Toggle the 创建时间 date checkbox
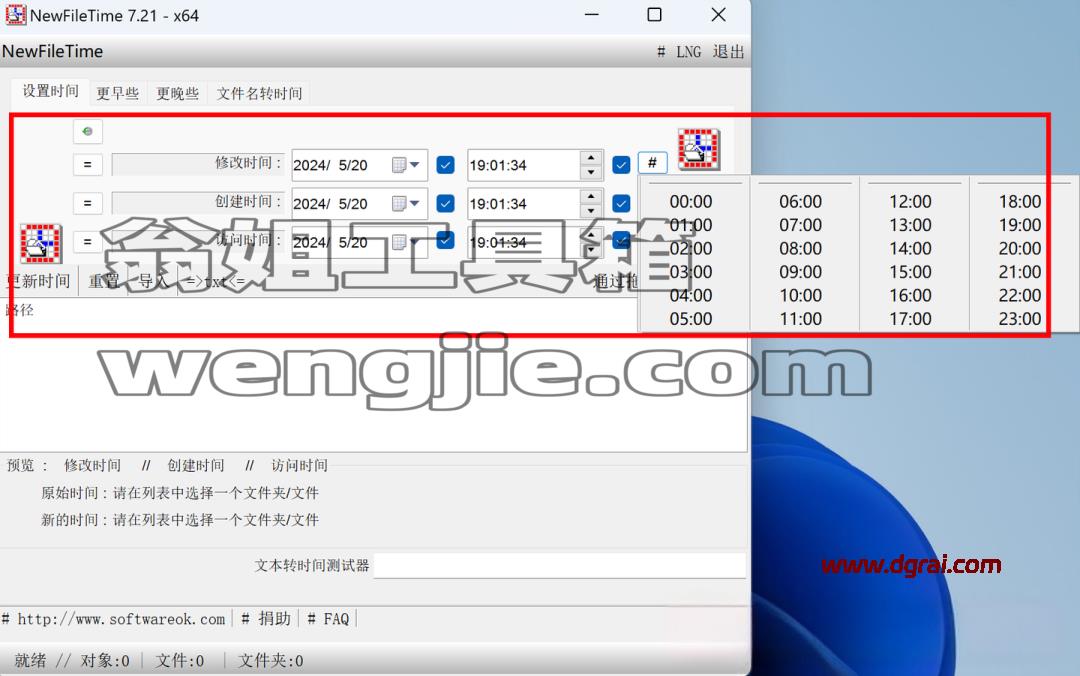1080x676 pixels. point(446,203)
